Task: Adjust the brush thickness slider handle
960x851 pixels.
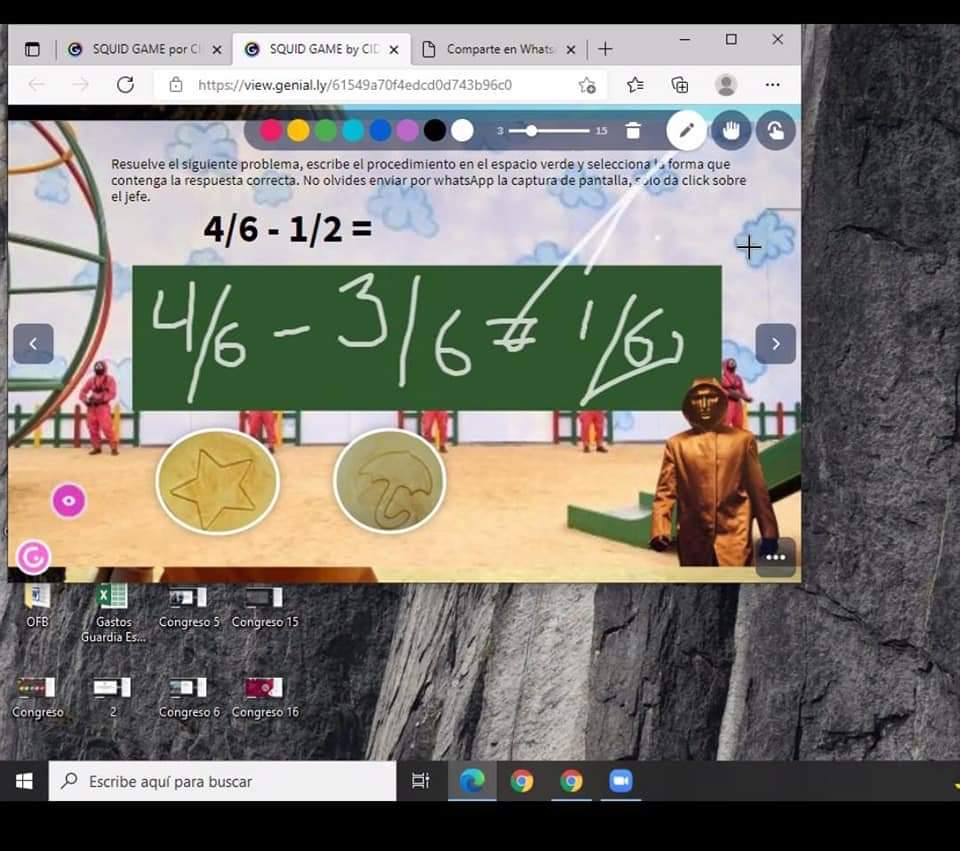Action: click(531, 130)
